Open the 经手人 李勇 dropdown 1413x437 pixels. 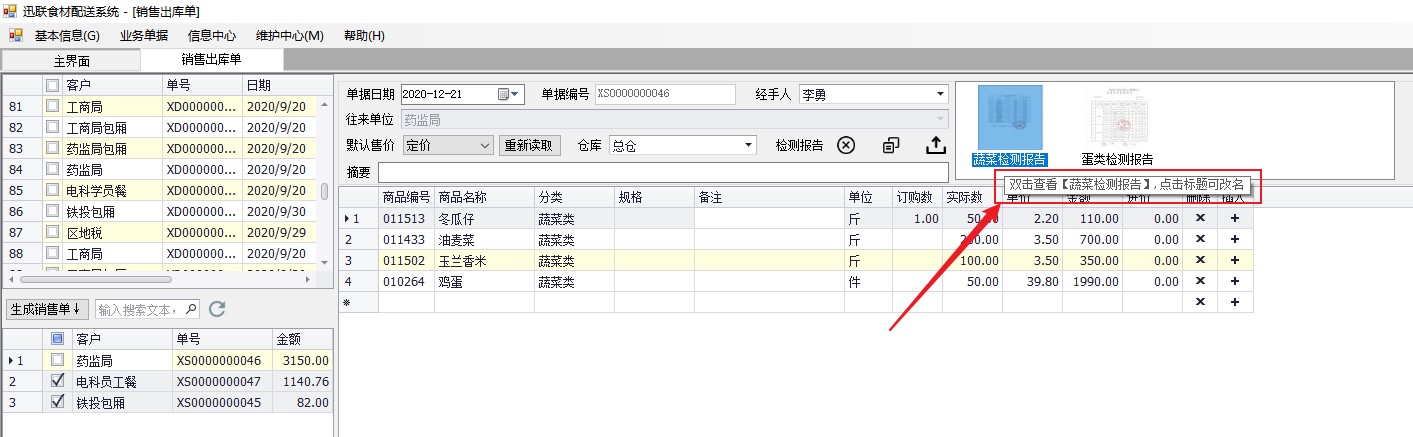pyautogui.click(x=940, y=95)
